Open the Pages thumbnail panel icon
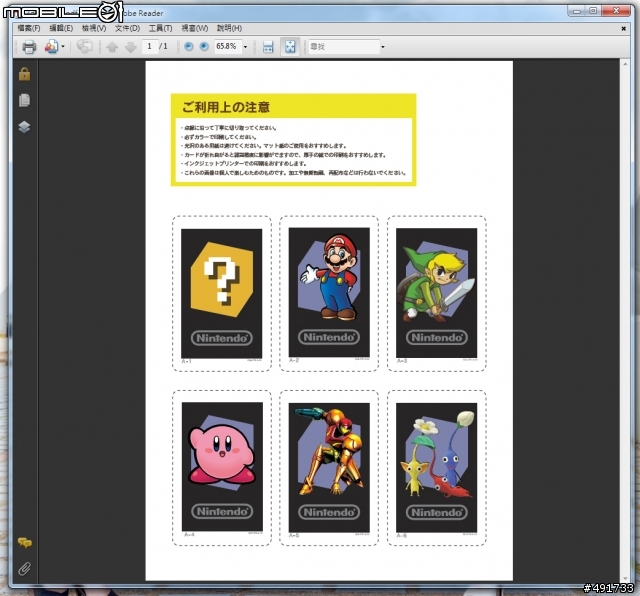Screen dimensions: 640x596 tap(24, 100)
